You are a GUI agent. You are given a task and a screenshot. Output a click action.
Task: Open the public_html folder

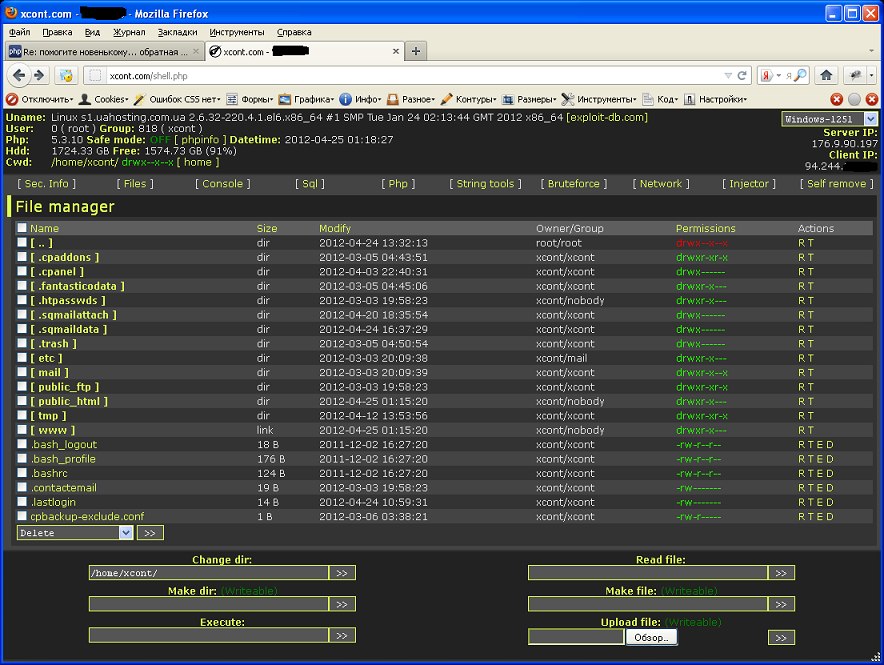pos(69,401)
